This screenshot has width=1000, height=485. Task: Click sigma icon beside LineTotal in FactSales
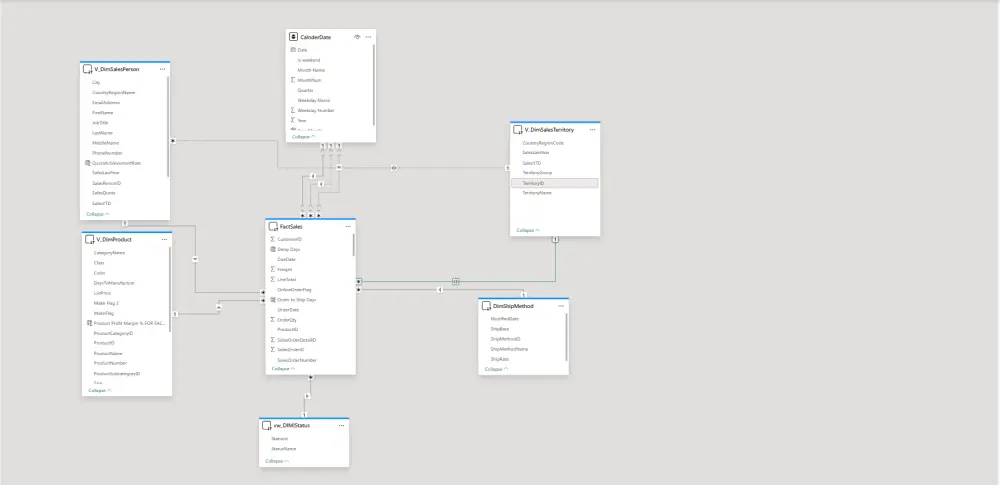tap(273, 280)
